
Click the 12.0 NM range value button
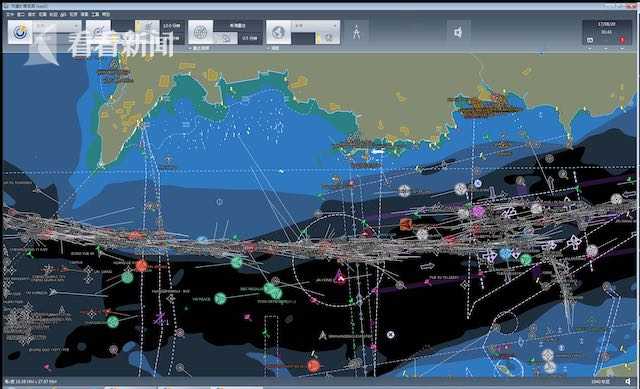click(172, 26)
